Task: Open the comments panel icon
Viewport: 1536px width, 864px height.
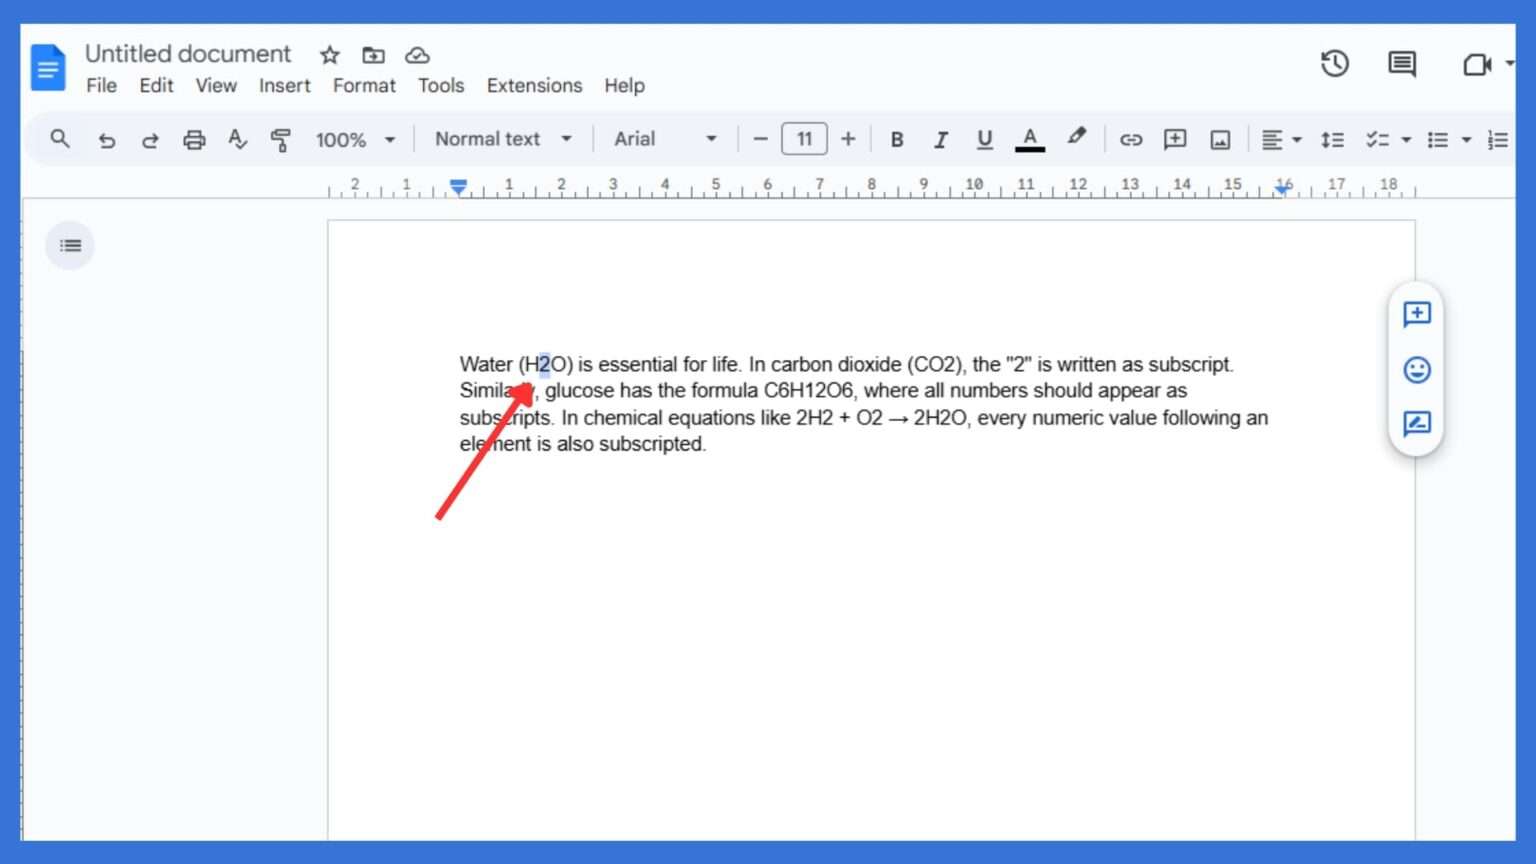Action: click(1401, 64)
